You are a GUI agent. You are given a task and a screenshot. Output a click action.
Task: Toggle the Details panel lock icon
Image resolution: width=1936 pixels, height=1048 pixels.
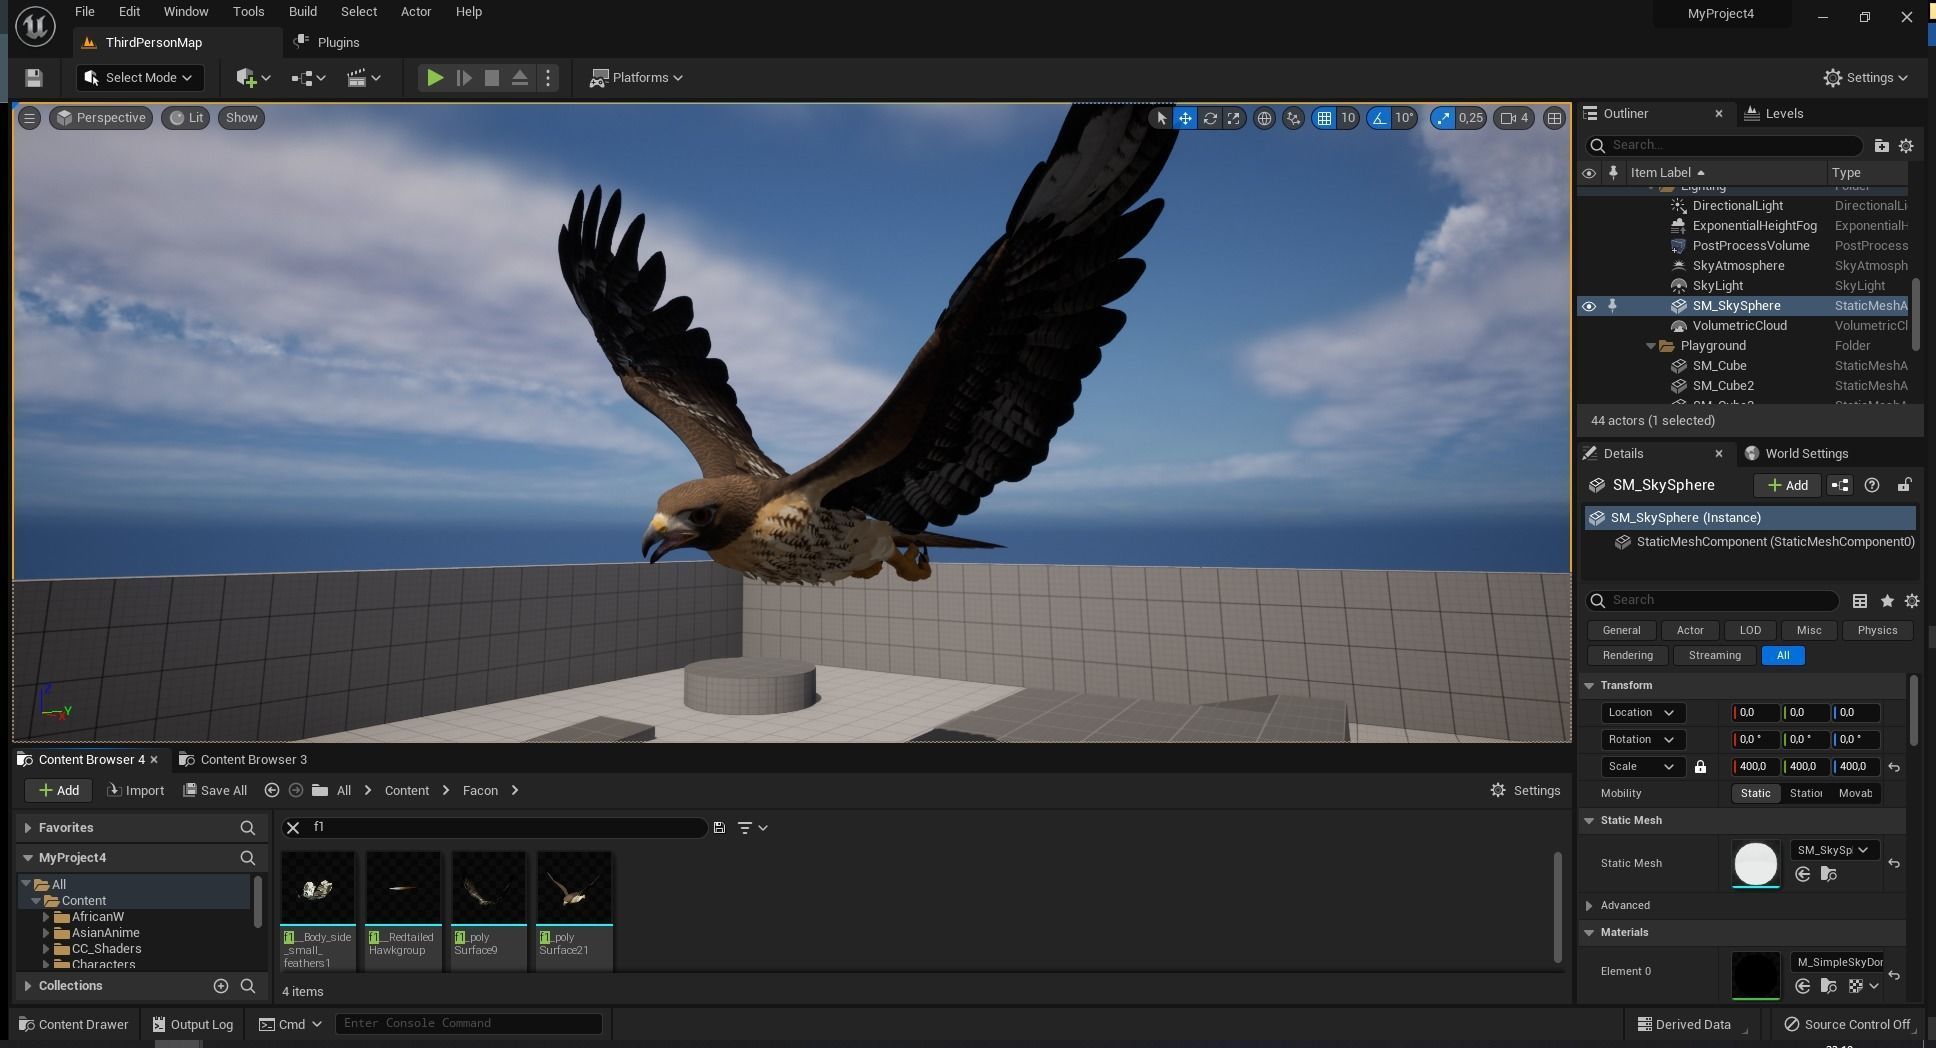coord(1904,486)
